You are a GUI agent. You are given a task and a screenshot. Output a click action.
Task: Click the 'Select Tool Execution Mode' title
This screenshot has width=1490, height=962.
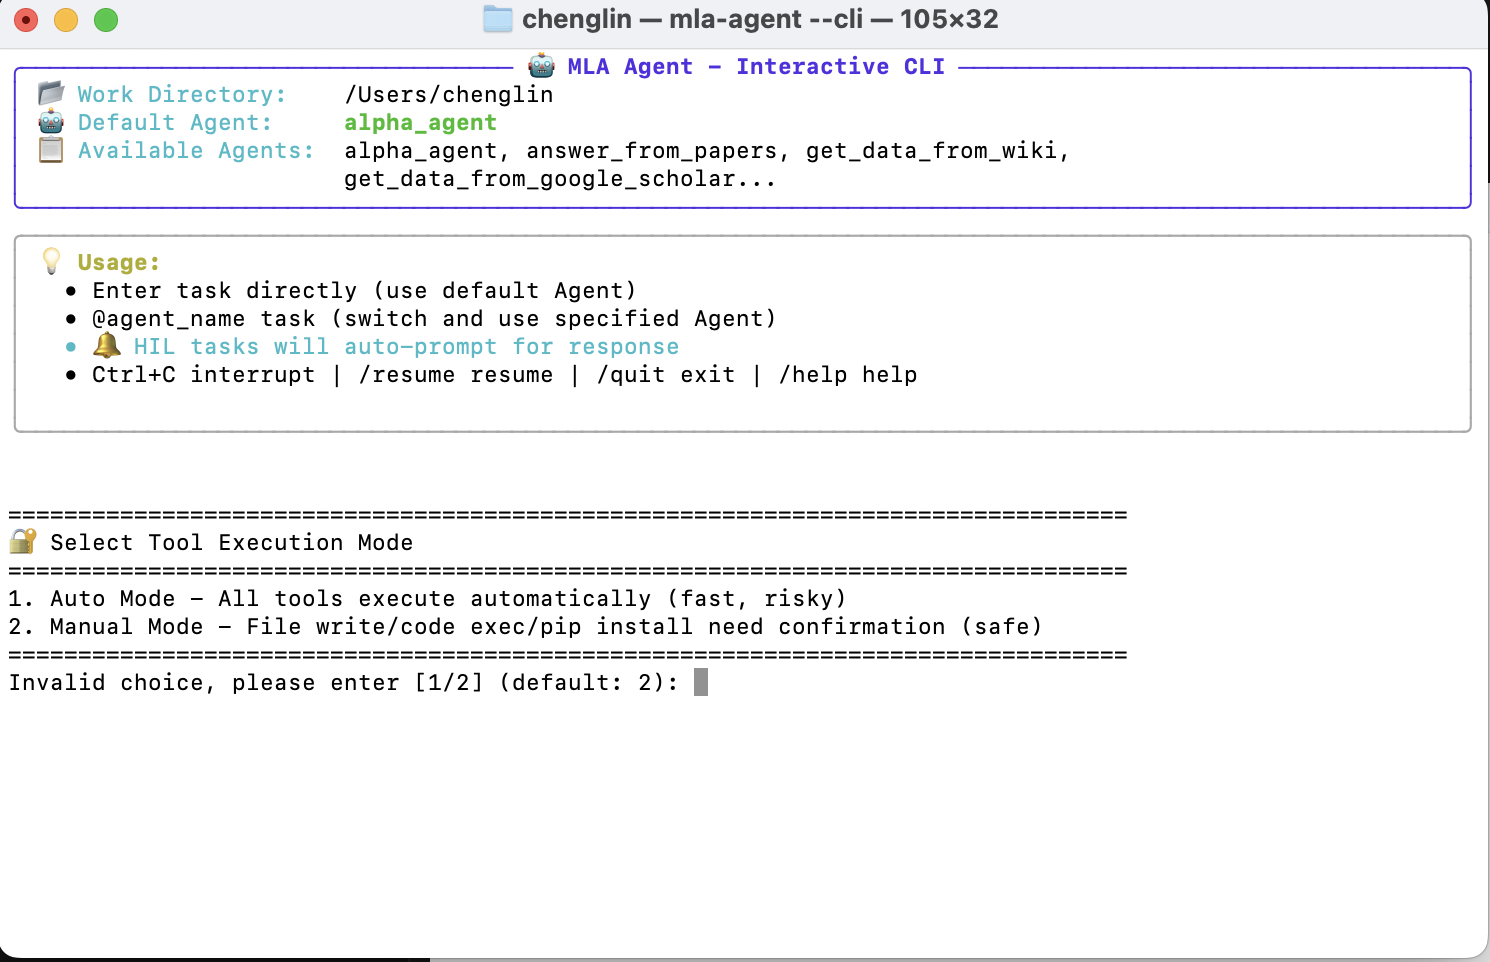(231, 542)
